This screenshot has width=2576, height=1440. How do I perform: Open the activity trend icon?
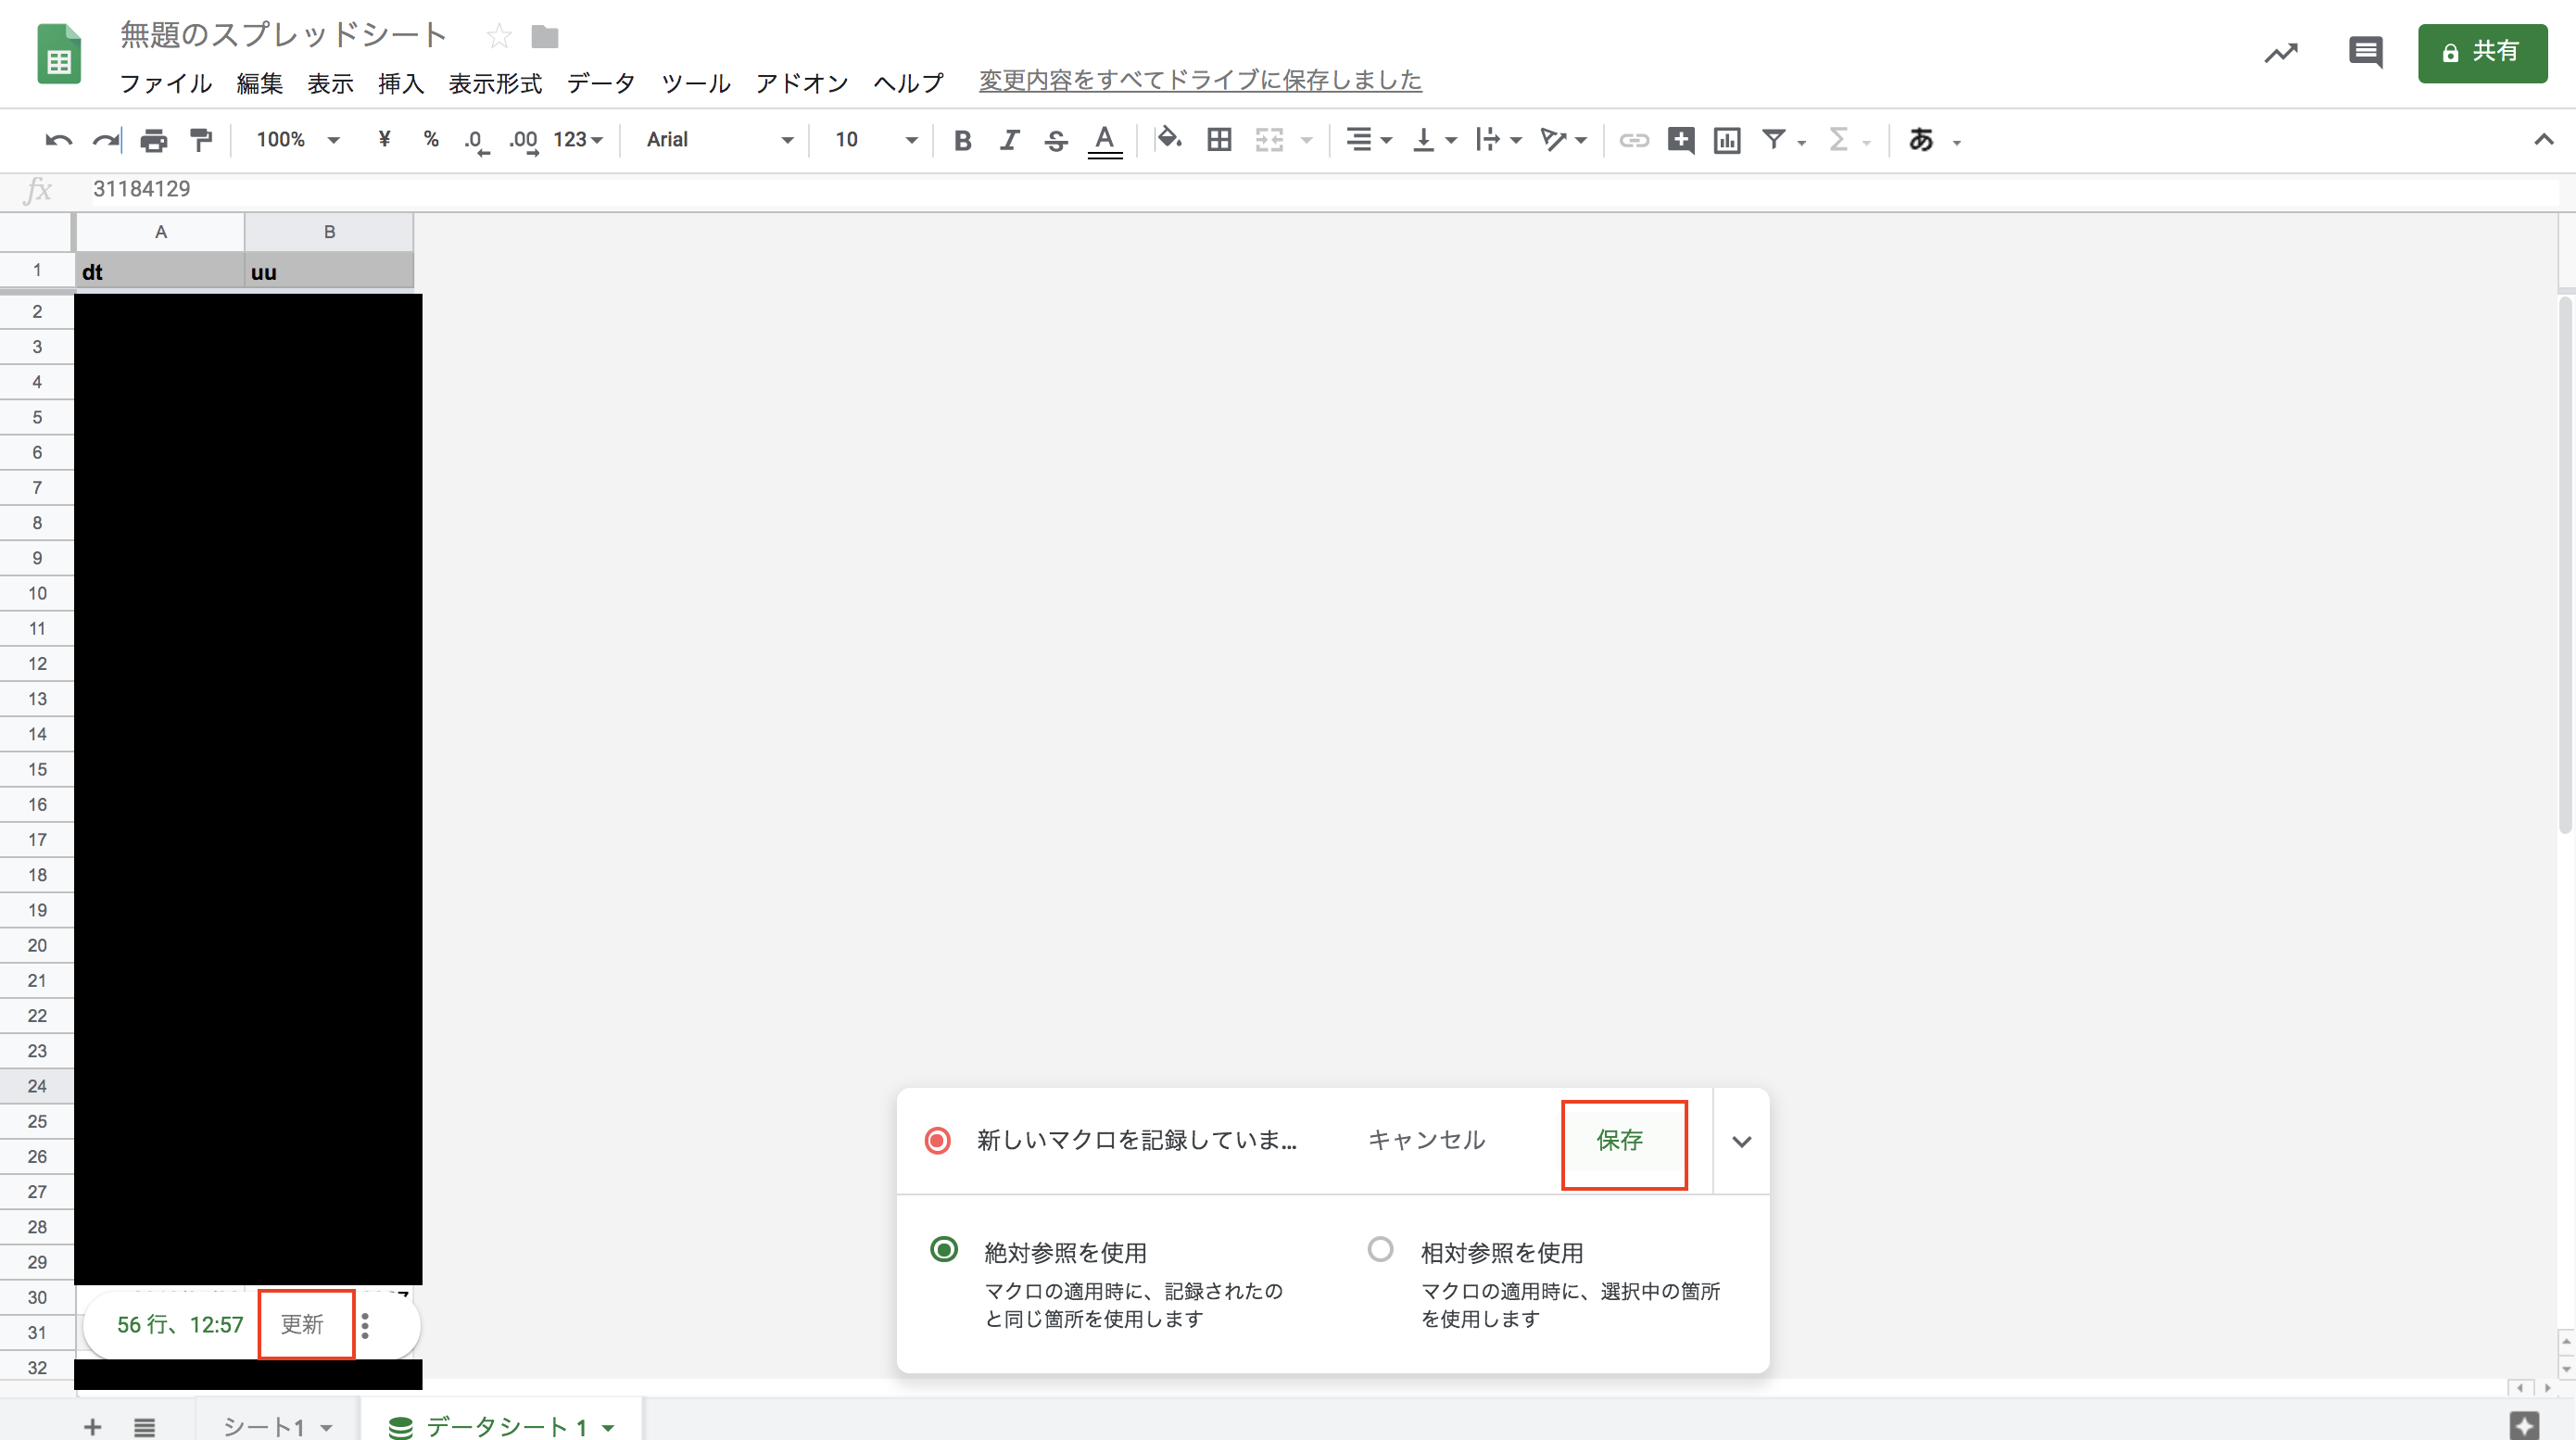pos(2281,52)
